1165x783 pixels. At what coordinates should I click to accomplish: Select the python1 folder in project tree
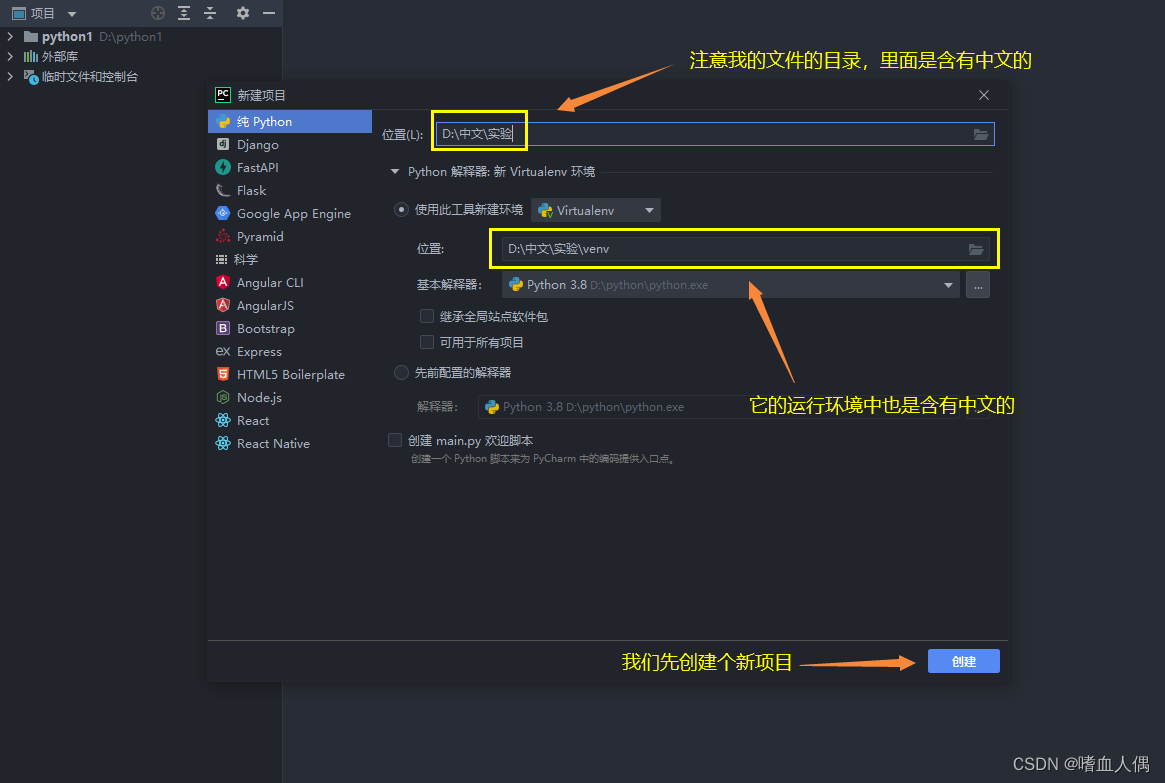pyautogui.click(x=67, y=36)
